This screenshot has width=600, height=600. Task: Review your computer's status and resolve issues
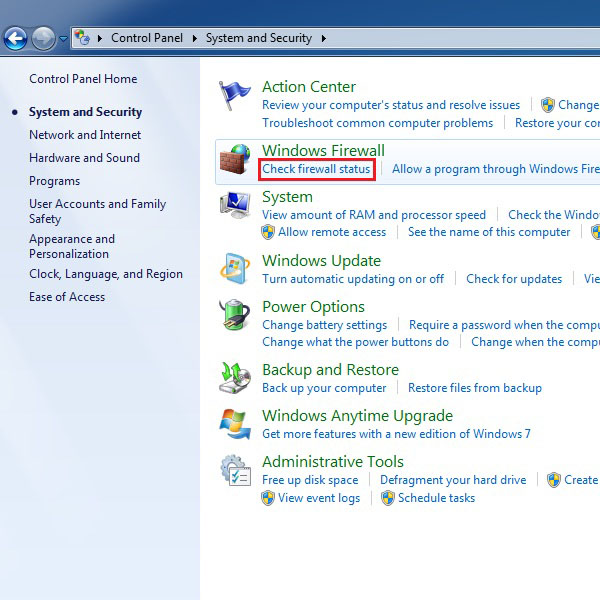(391, 105)
